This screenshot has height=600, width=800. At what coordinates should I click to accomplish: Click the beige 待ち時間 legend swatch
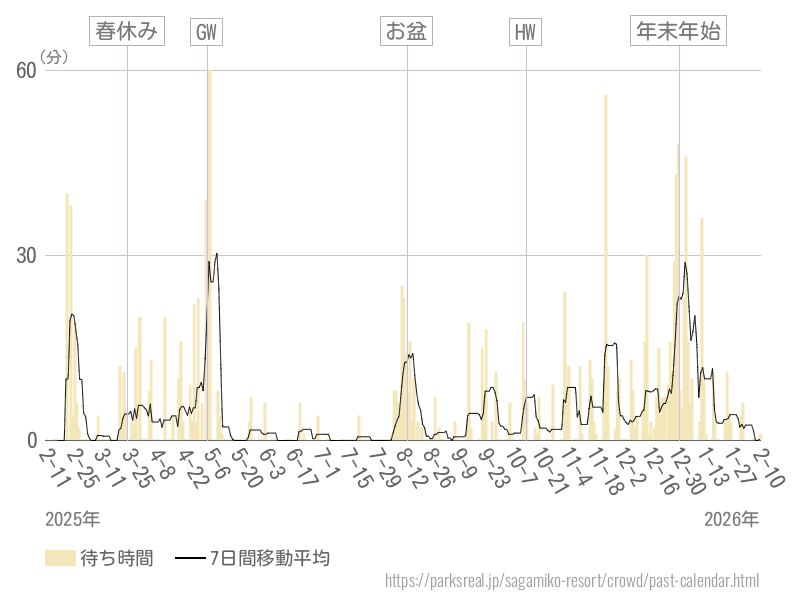(60, 558)
